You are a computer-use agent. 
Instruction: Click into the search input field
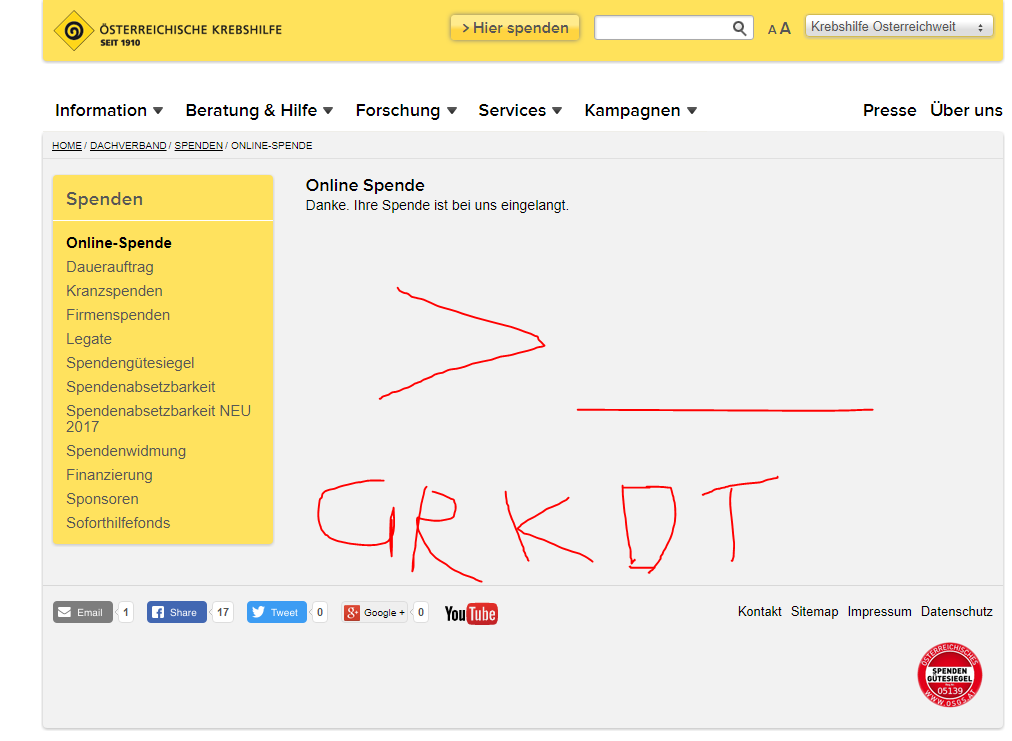tap(663, 28)
